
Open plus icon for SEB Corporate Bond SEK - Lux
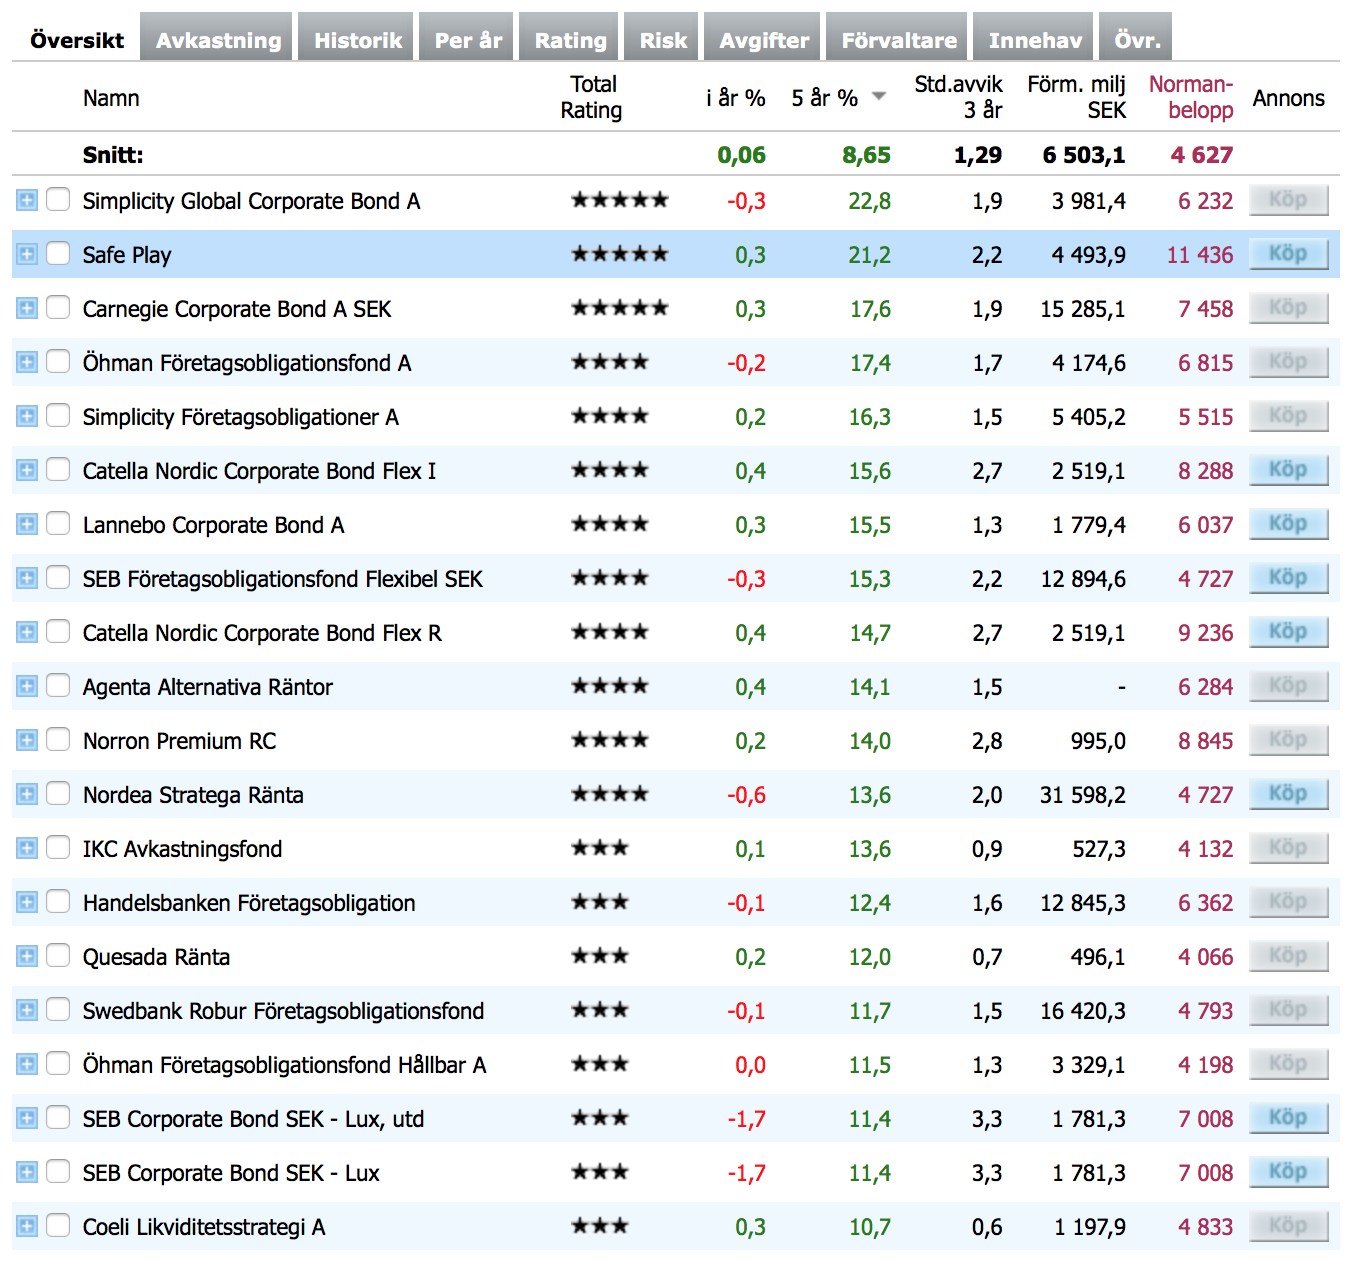27,1172
